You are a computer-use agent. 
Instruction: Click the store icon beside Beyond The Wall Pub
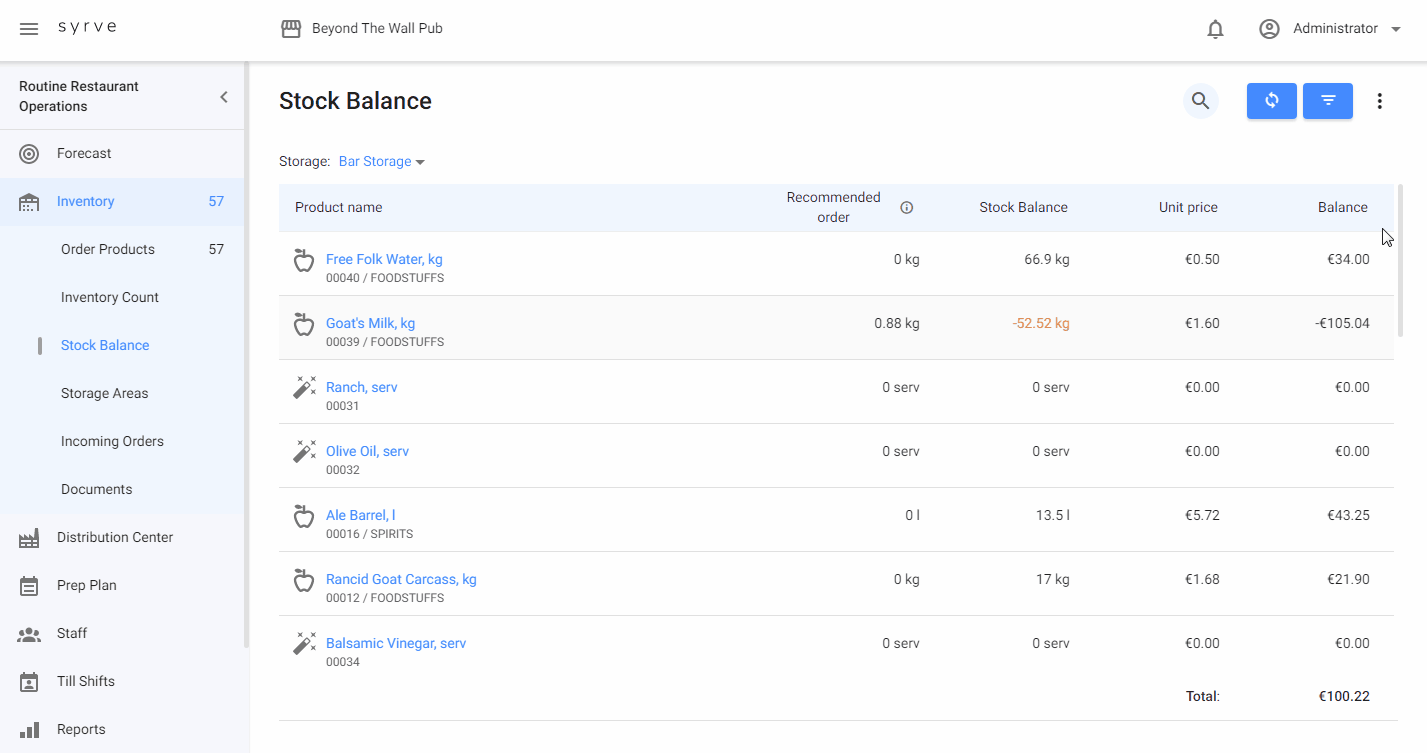click(291, 29)
